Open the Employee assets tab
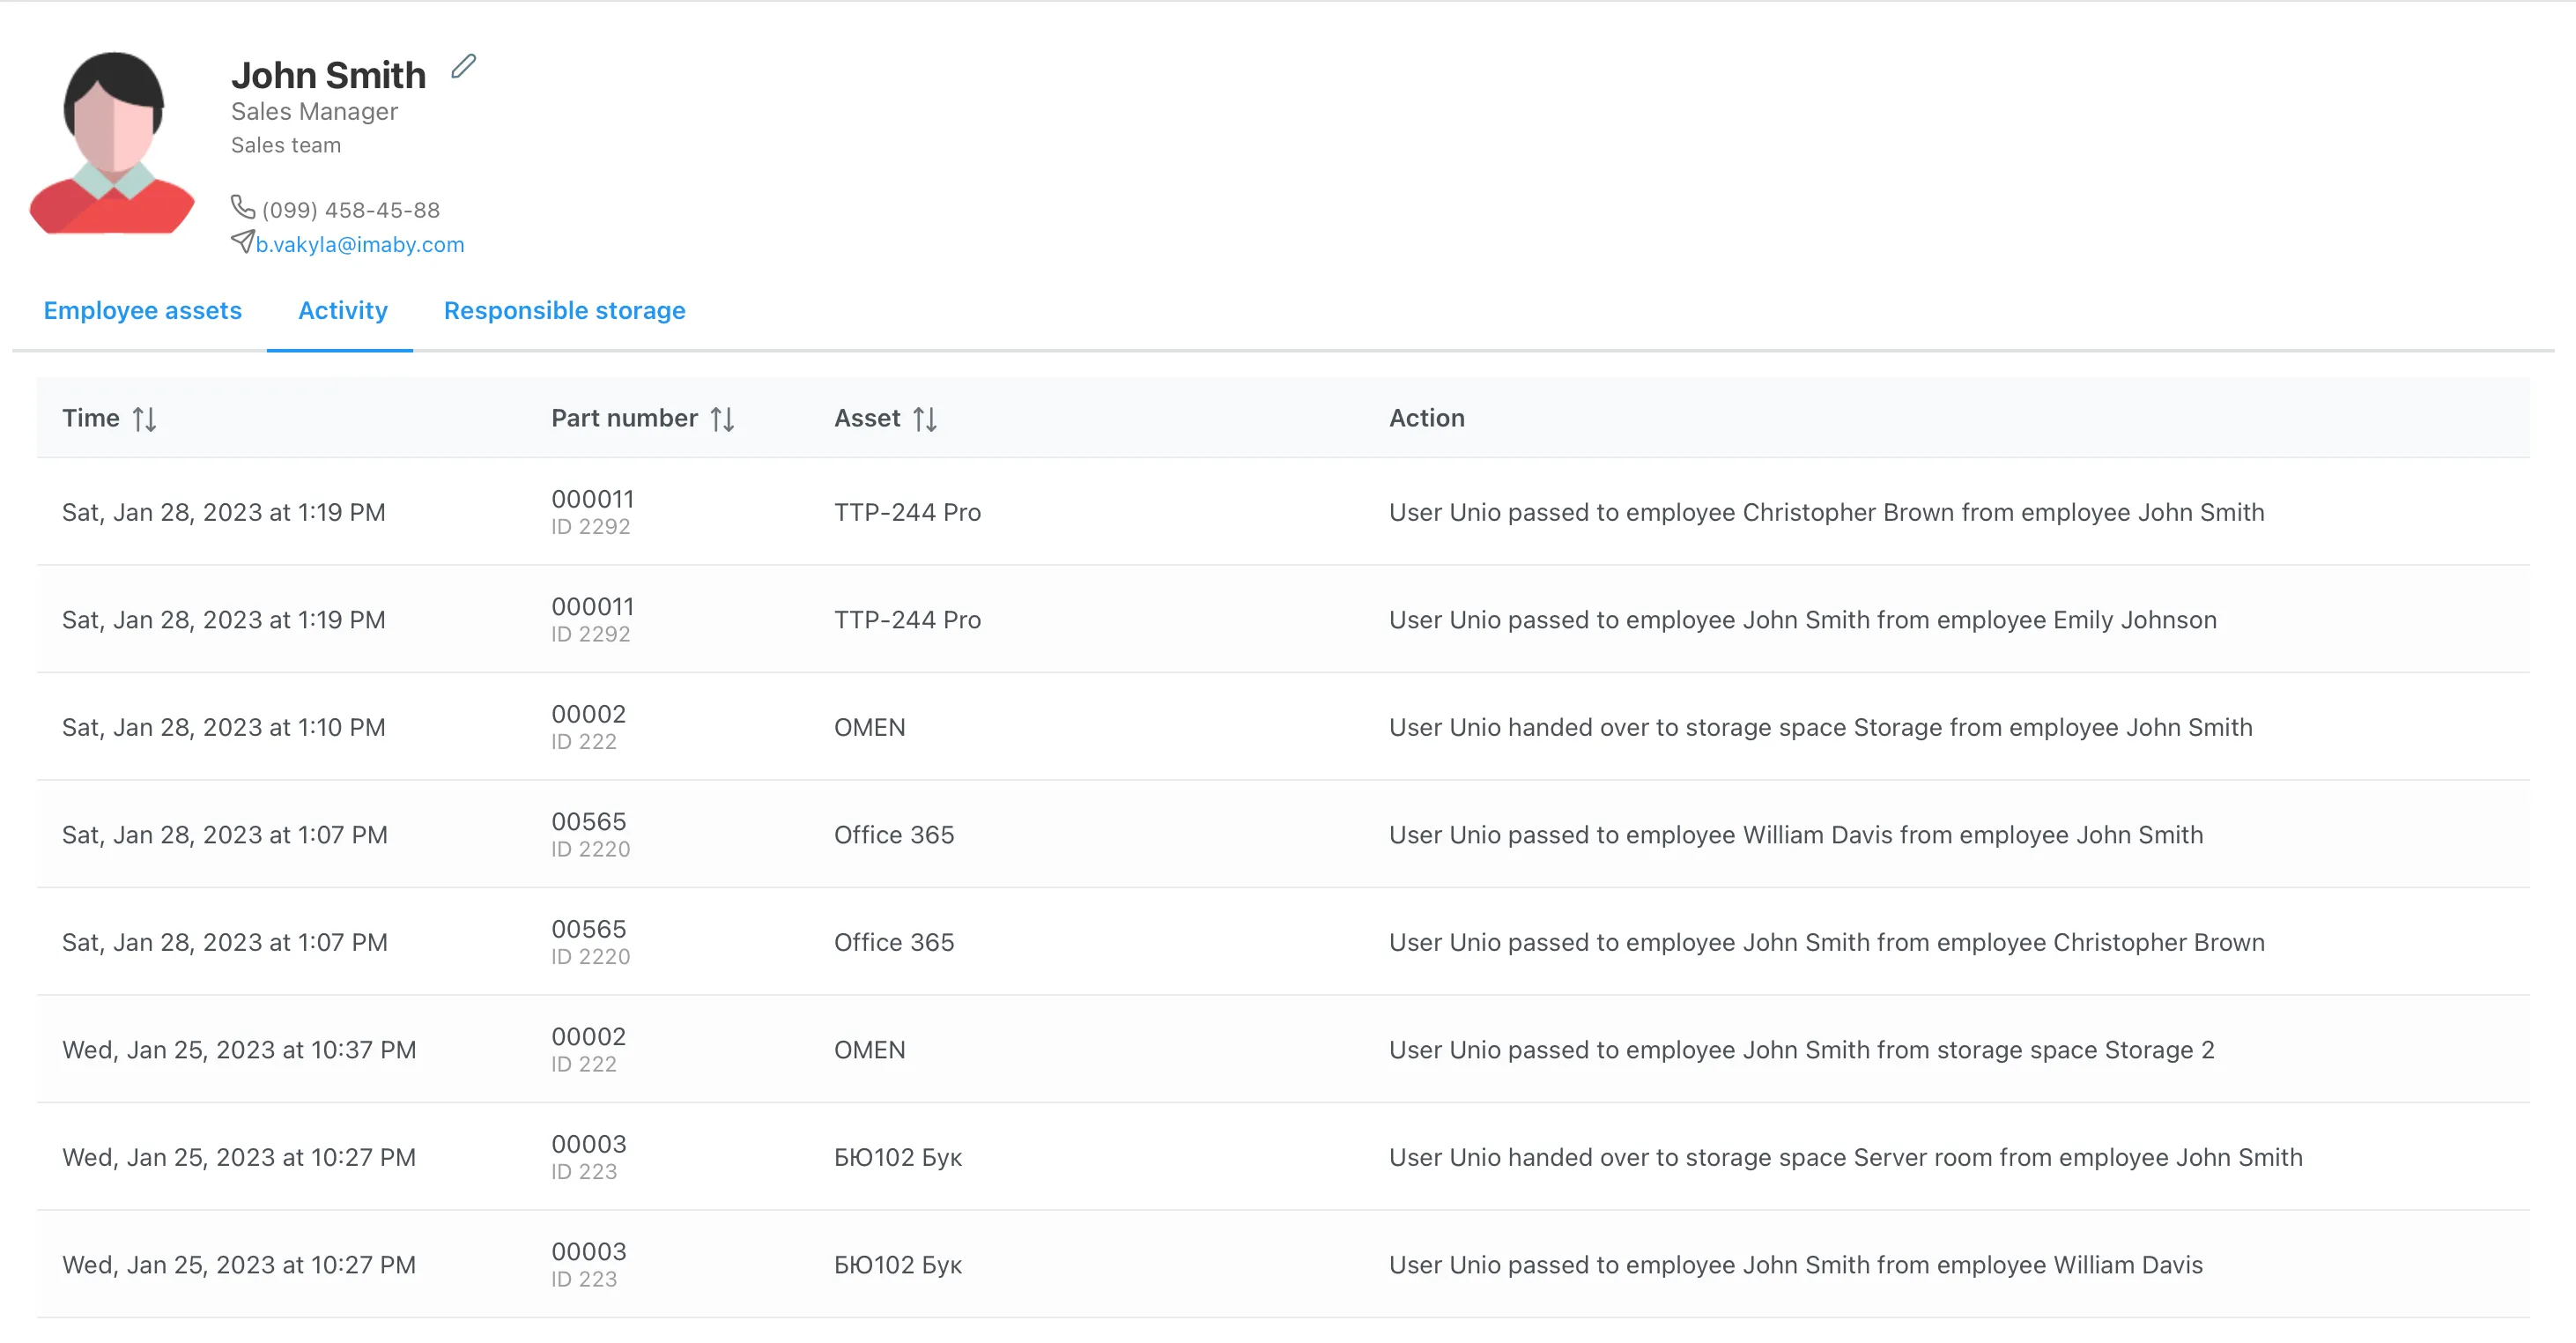The image size is (2576, 1343). pyautogui.click(x=143, y=311)
